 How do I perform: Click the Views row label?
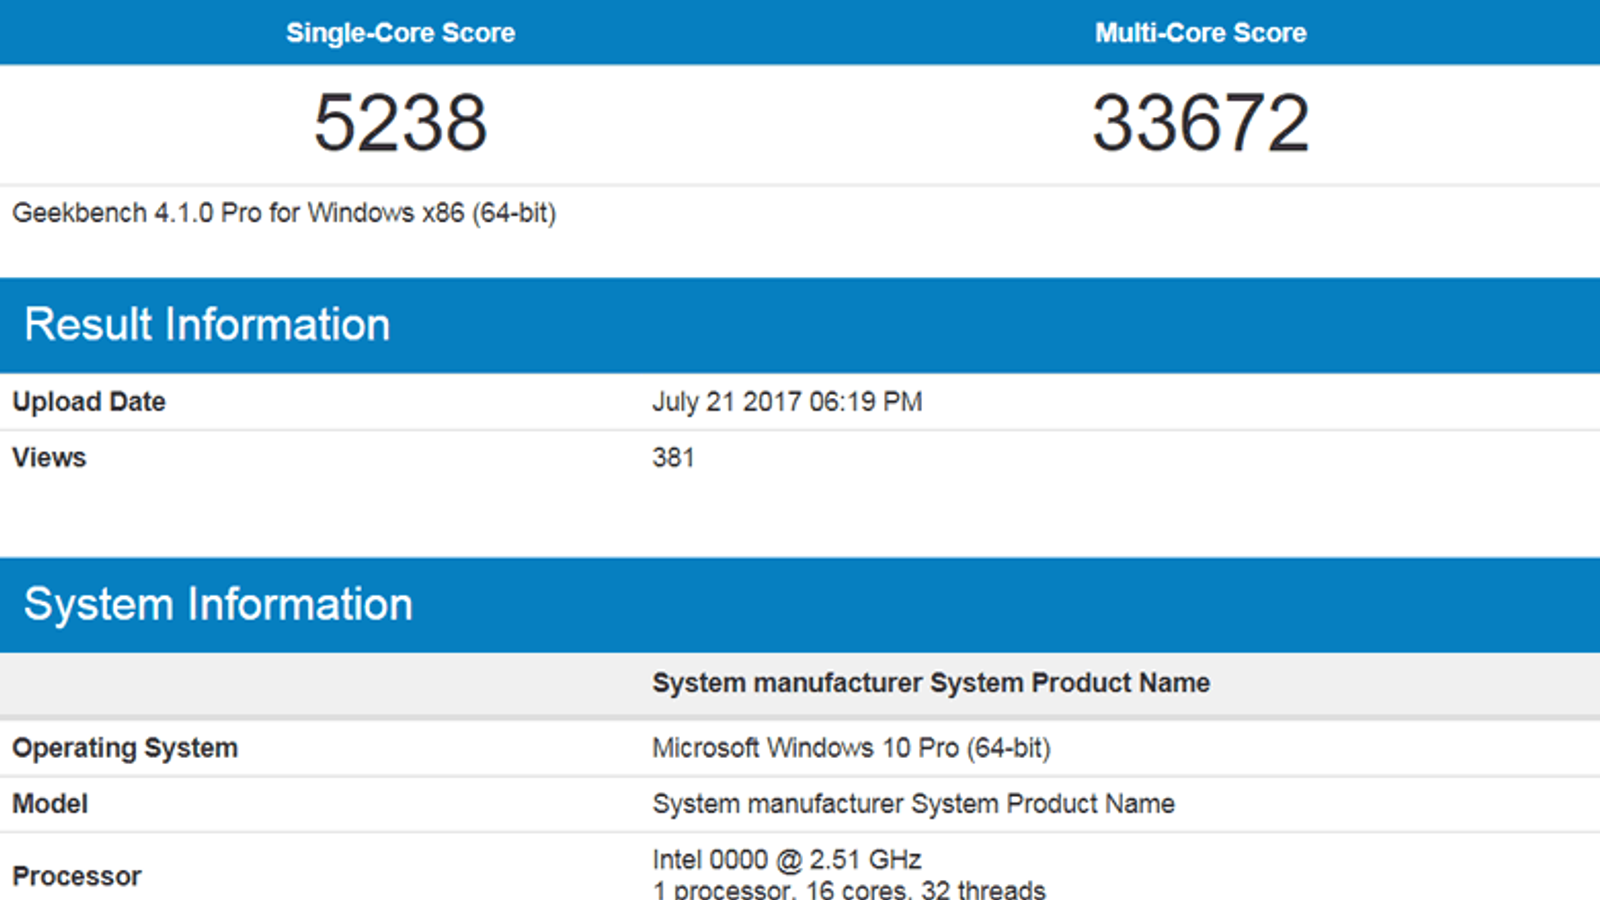click(49, 458)
